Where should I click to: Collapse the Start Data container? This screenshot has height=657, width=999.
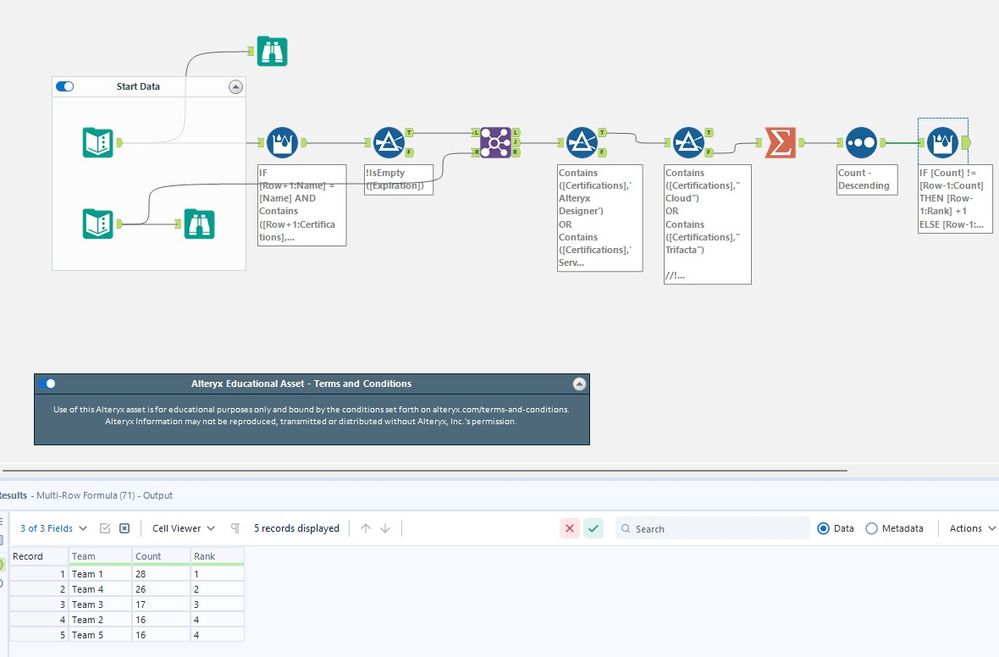pyautogui.click(x=236, y=87)
